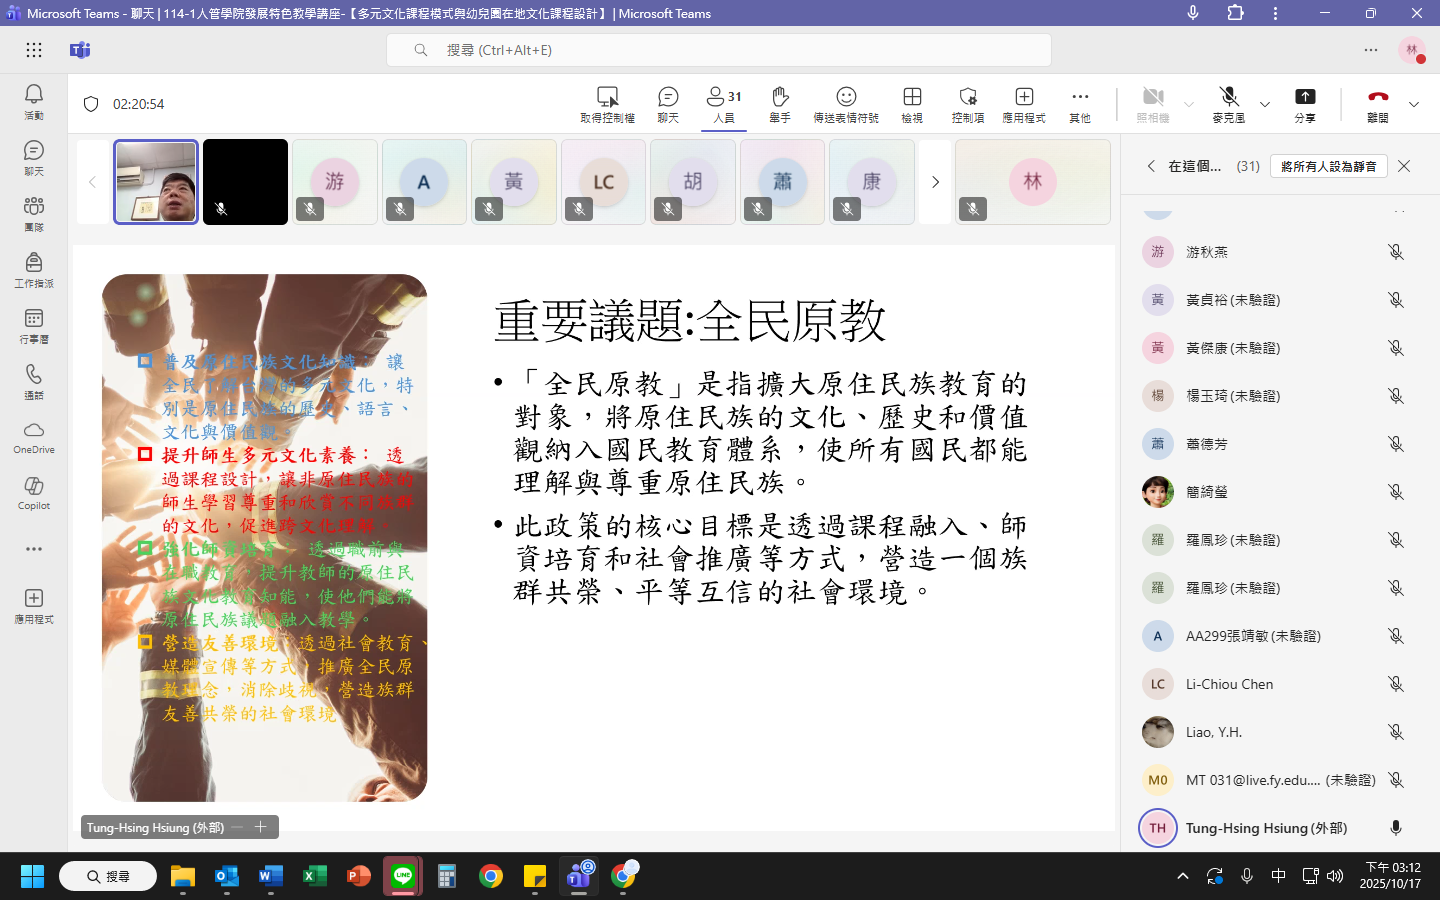Expand microphone options dropdown arrow
The width and height of the screenshot is (1440, 900).
pyautogui.click(x=1265, y=104)
